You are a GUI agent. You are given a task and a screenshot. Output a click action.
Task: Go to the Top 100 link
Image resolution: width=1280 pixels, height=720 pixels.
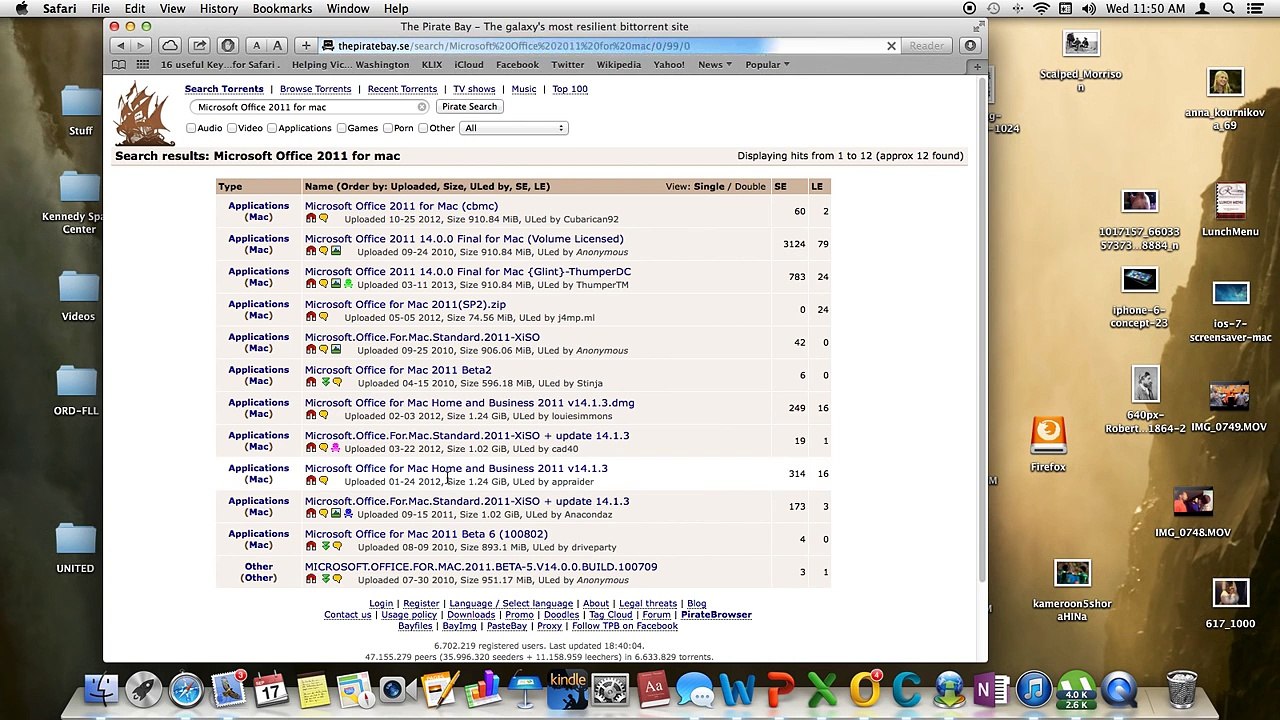tap(570, 89)
